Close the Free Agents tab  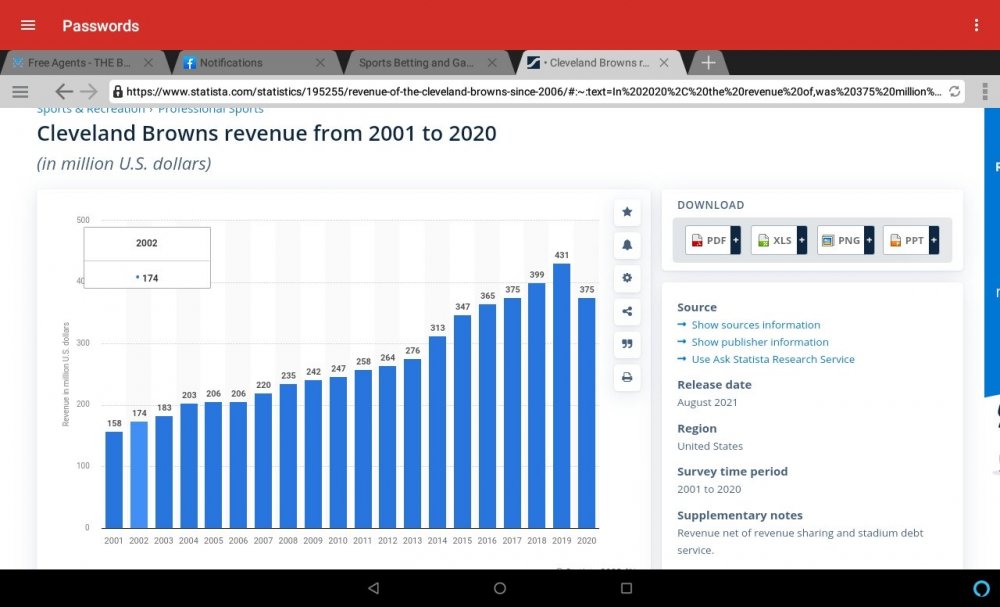(x=148, y=62)
